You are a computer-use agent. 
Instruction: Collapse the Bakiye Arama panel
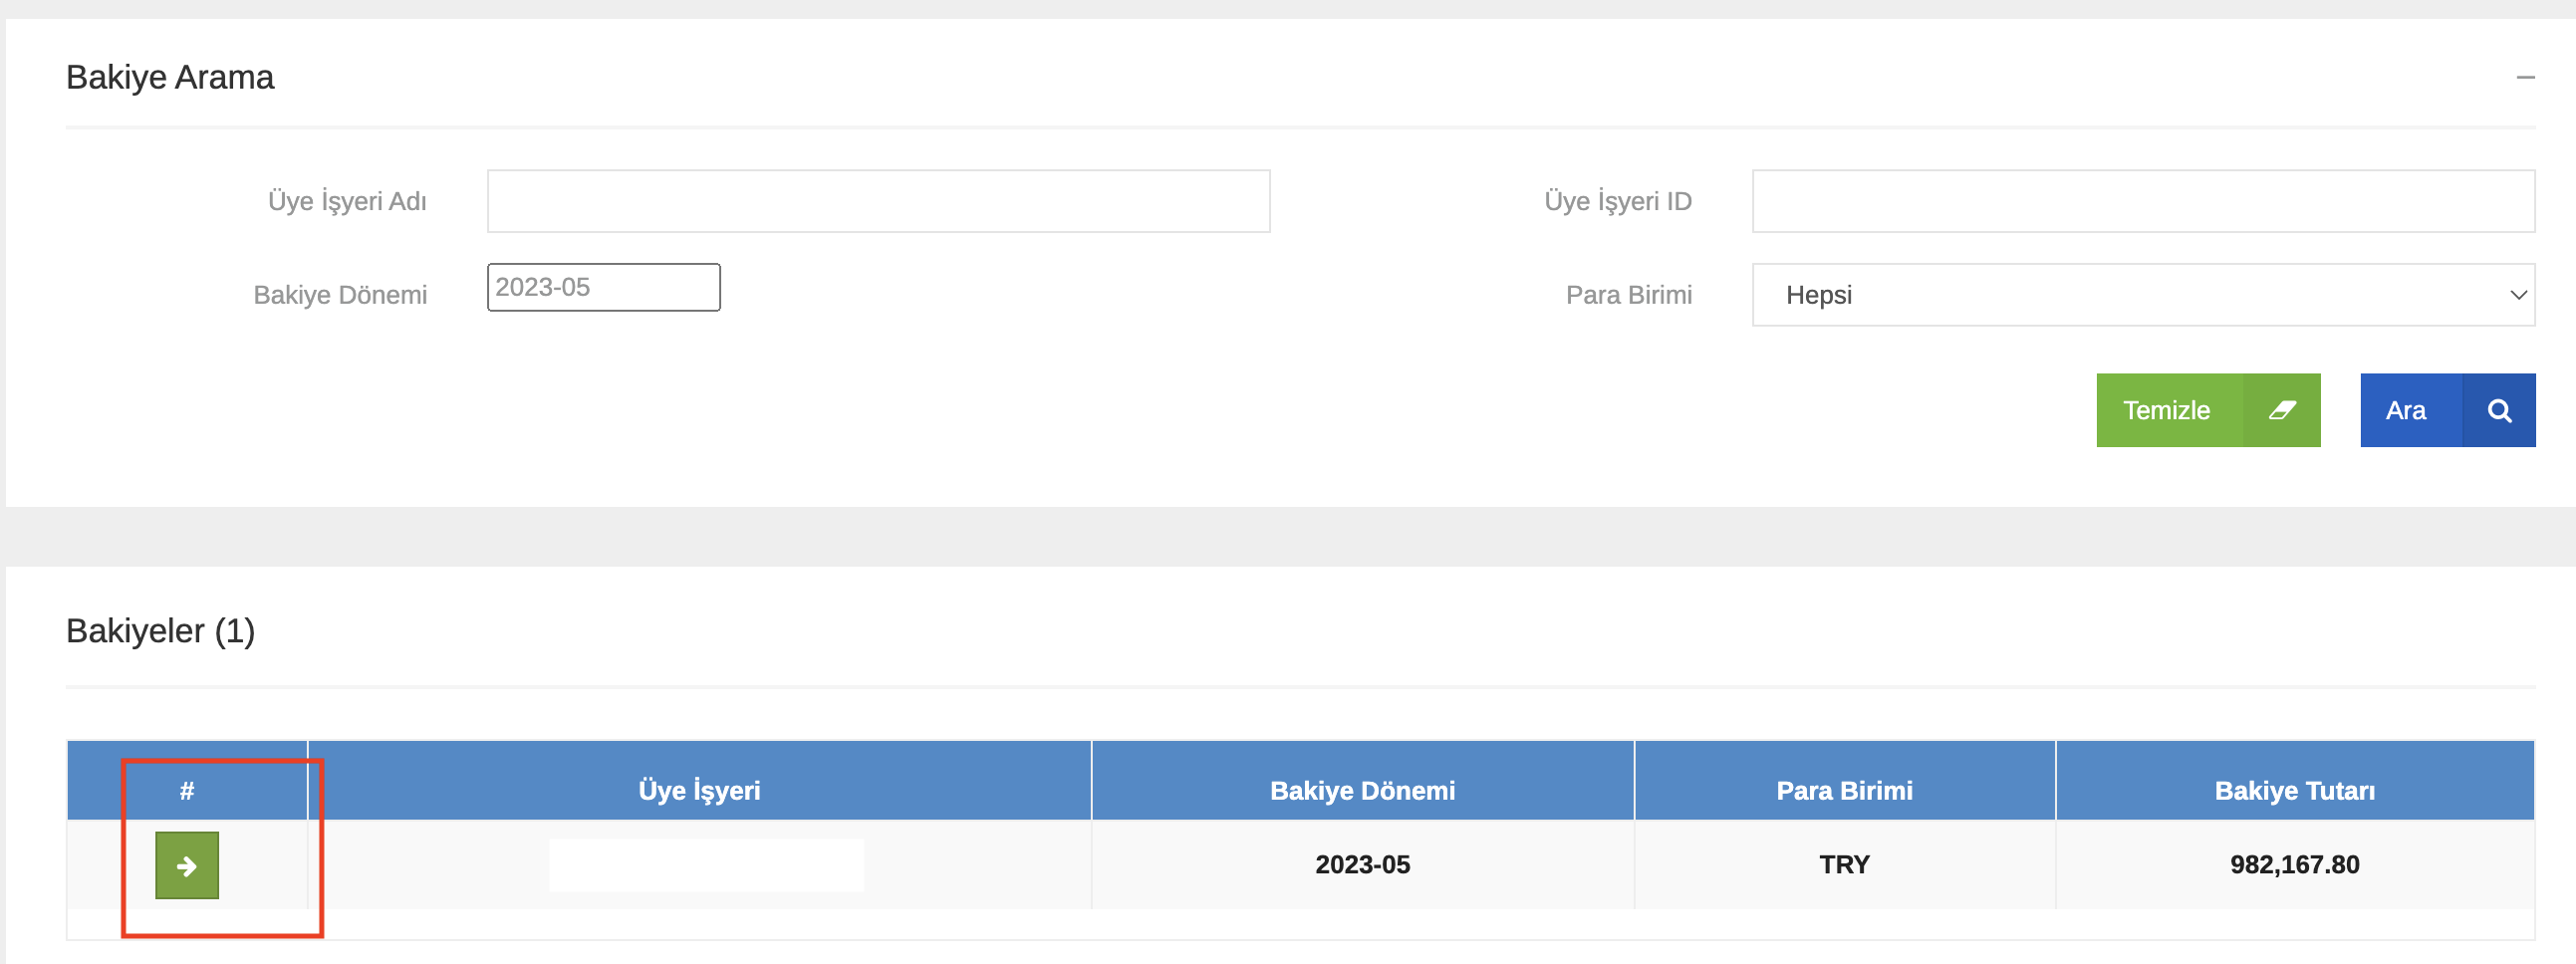2525,78
